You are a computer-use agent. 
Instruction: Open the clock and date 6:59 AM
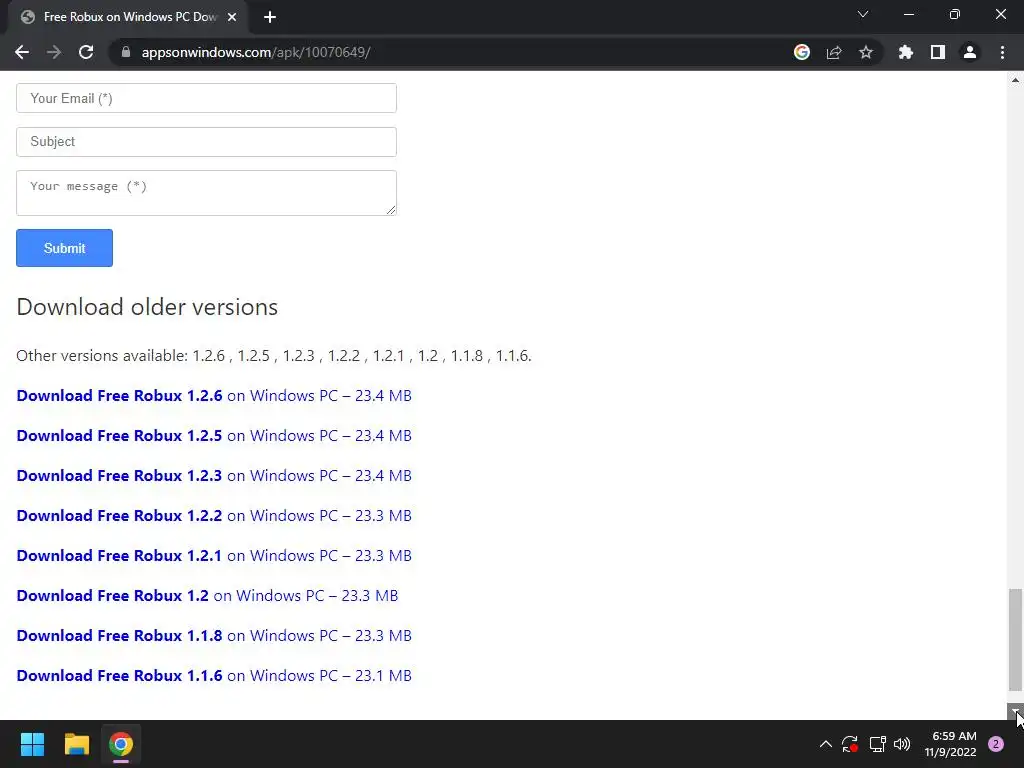tap(950, 744)
